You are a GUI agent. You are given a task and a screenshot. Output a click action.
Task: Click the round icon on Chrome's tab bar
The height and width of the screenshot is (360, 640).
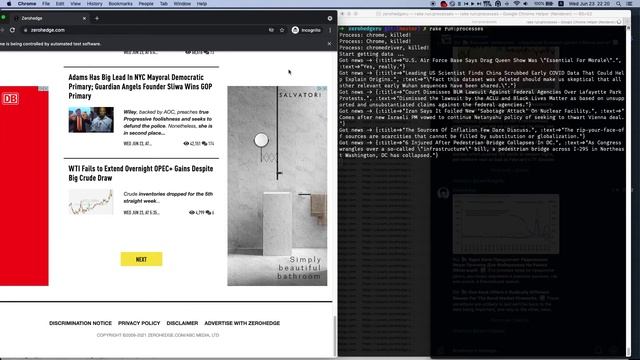330,18
